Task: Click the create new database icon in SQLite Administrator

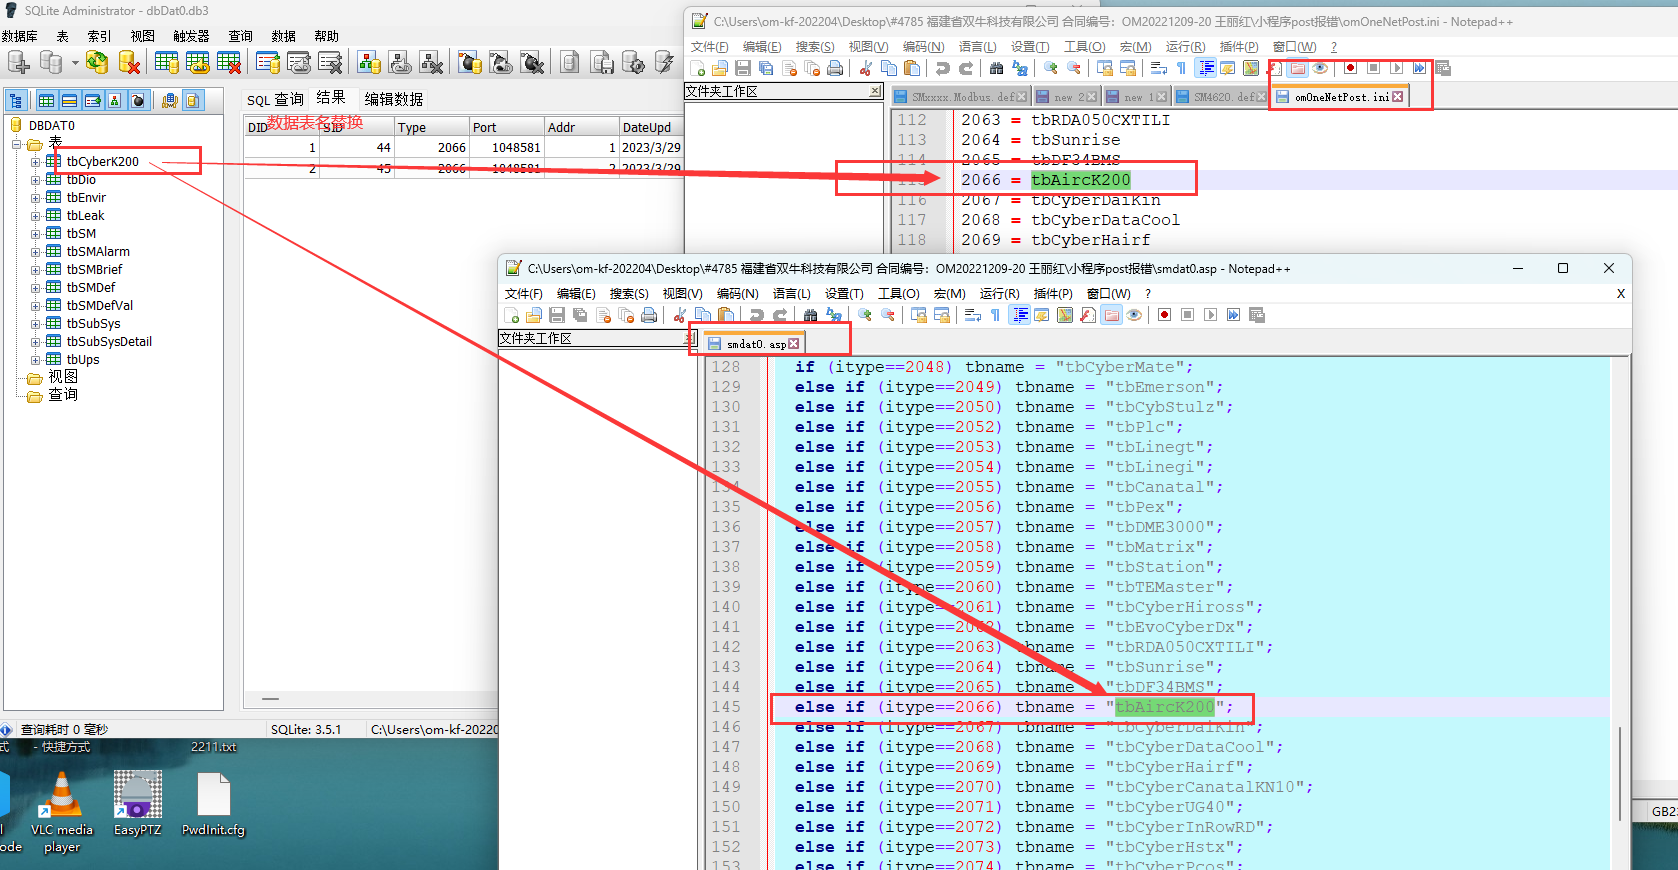Action: pyautogui.click(x=18, y=63)
